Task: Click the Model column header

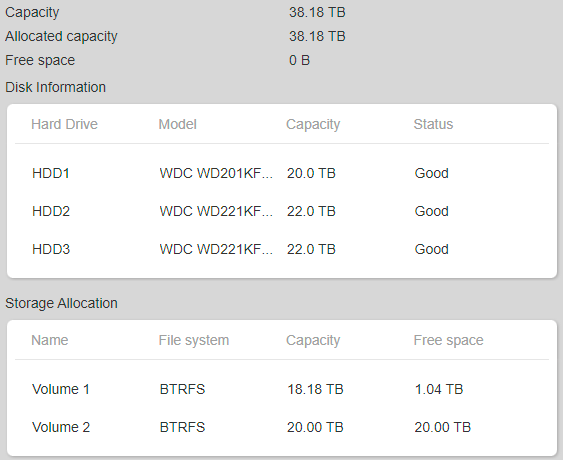Action: [177, 124]
